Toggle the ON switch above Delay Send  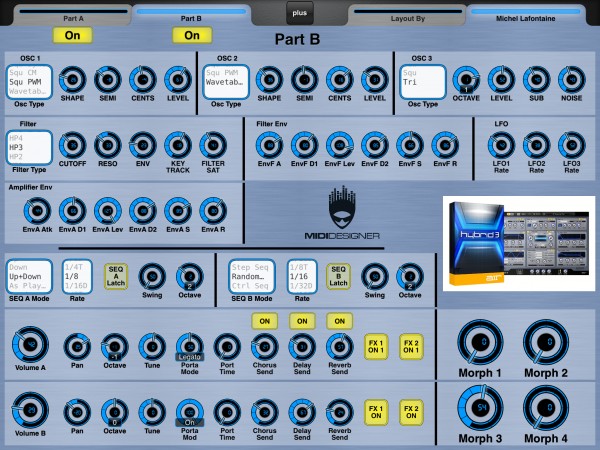coord(302,321)
